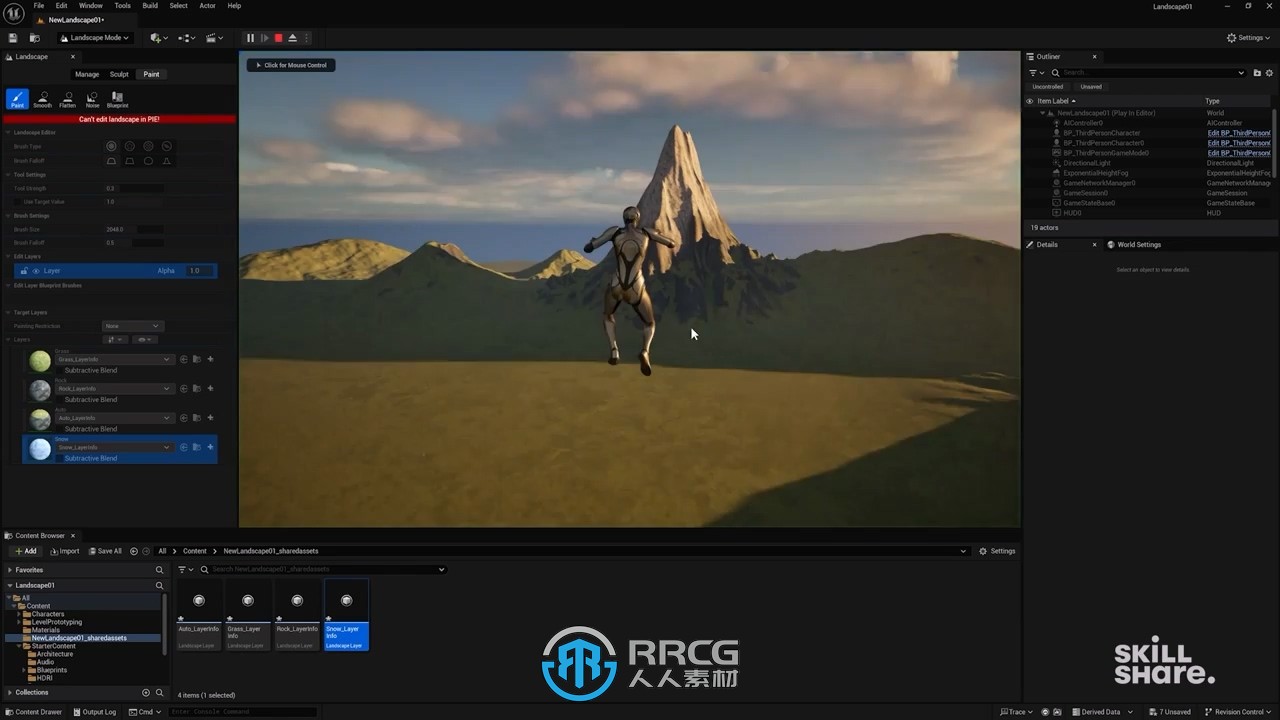Click the Enter Console Command field
The width and height of the screenshot is (1280, 720).
tap(242, 712)
